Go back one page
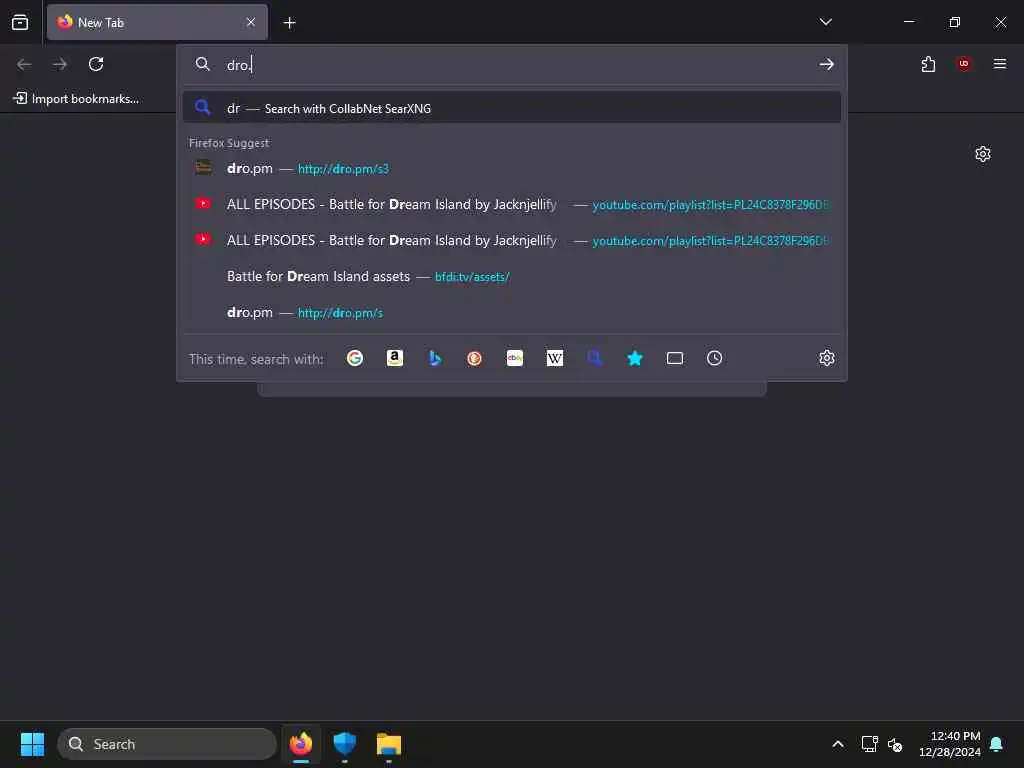The image size is (1024, 768). click(24, 64)
